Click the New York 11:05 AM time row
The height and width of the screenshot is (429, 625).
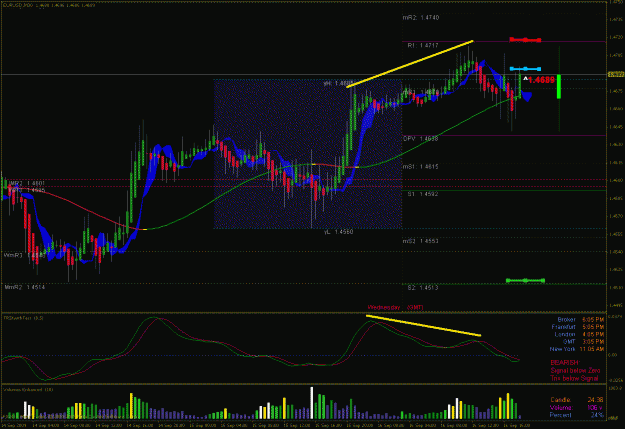577,349
